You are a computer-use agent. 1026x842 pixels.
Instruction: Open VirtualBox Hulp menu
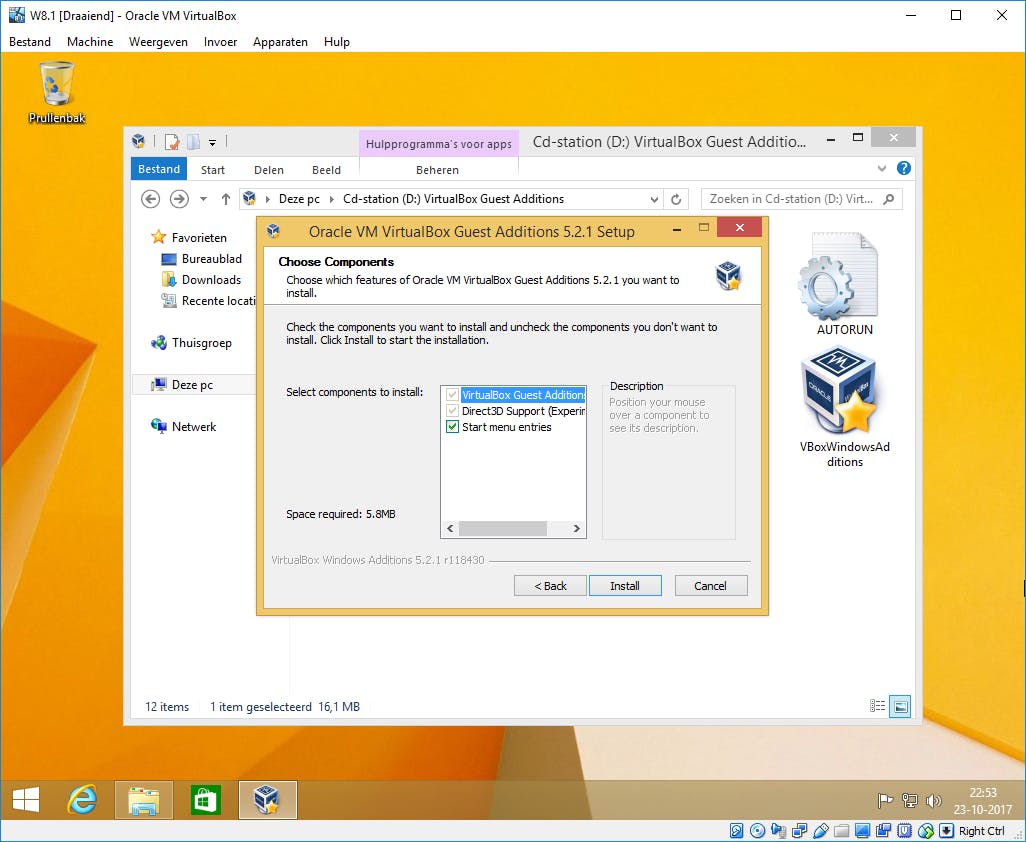pyautogui.click(x=336, y=42)
